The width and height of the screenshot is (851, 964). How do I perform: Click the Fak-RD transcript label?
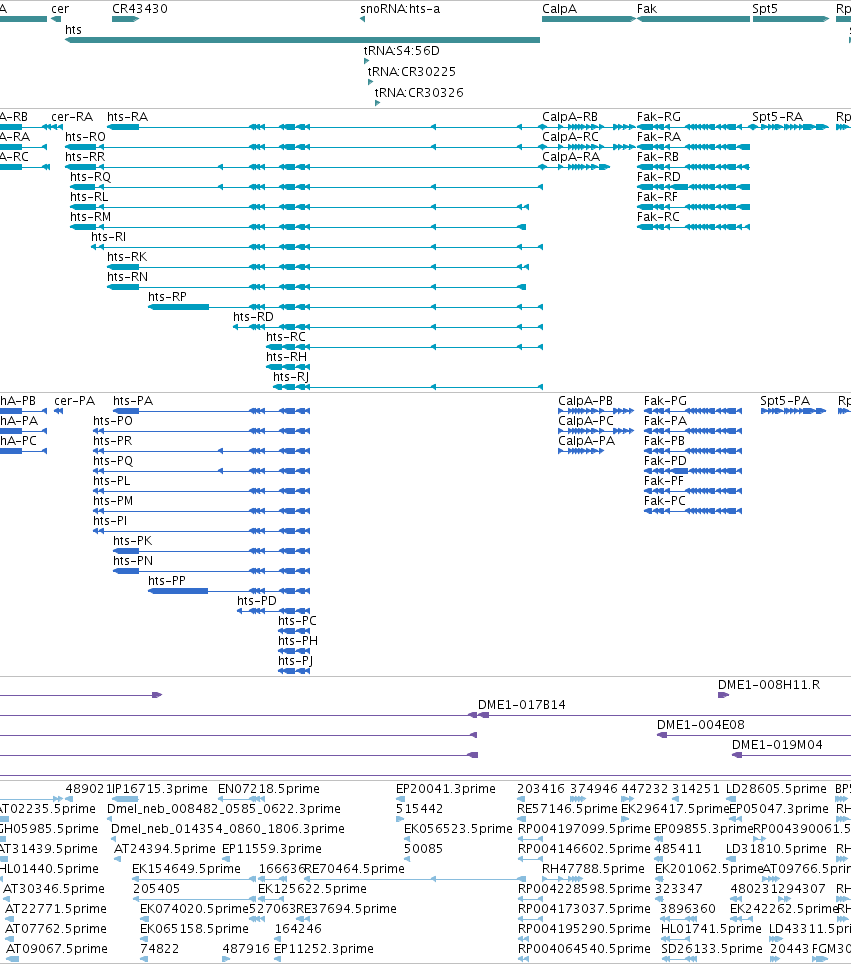click(659, 177)
